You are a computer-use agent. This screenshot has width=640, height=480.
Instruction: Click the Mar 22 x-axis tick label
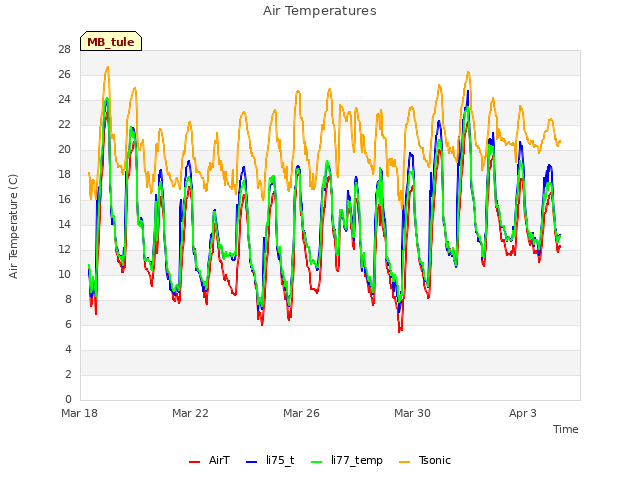(x=190, y=413)
